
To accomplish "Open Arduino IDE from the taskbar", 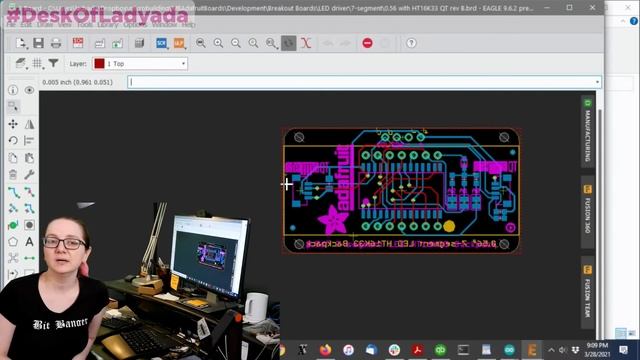I will pos(509,350).
